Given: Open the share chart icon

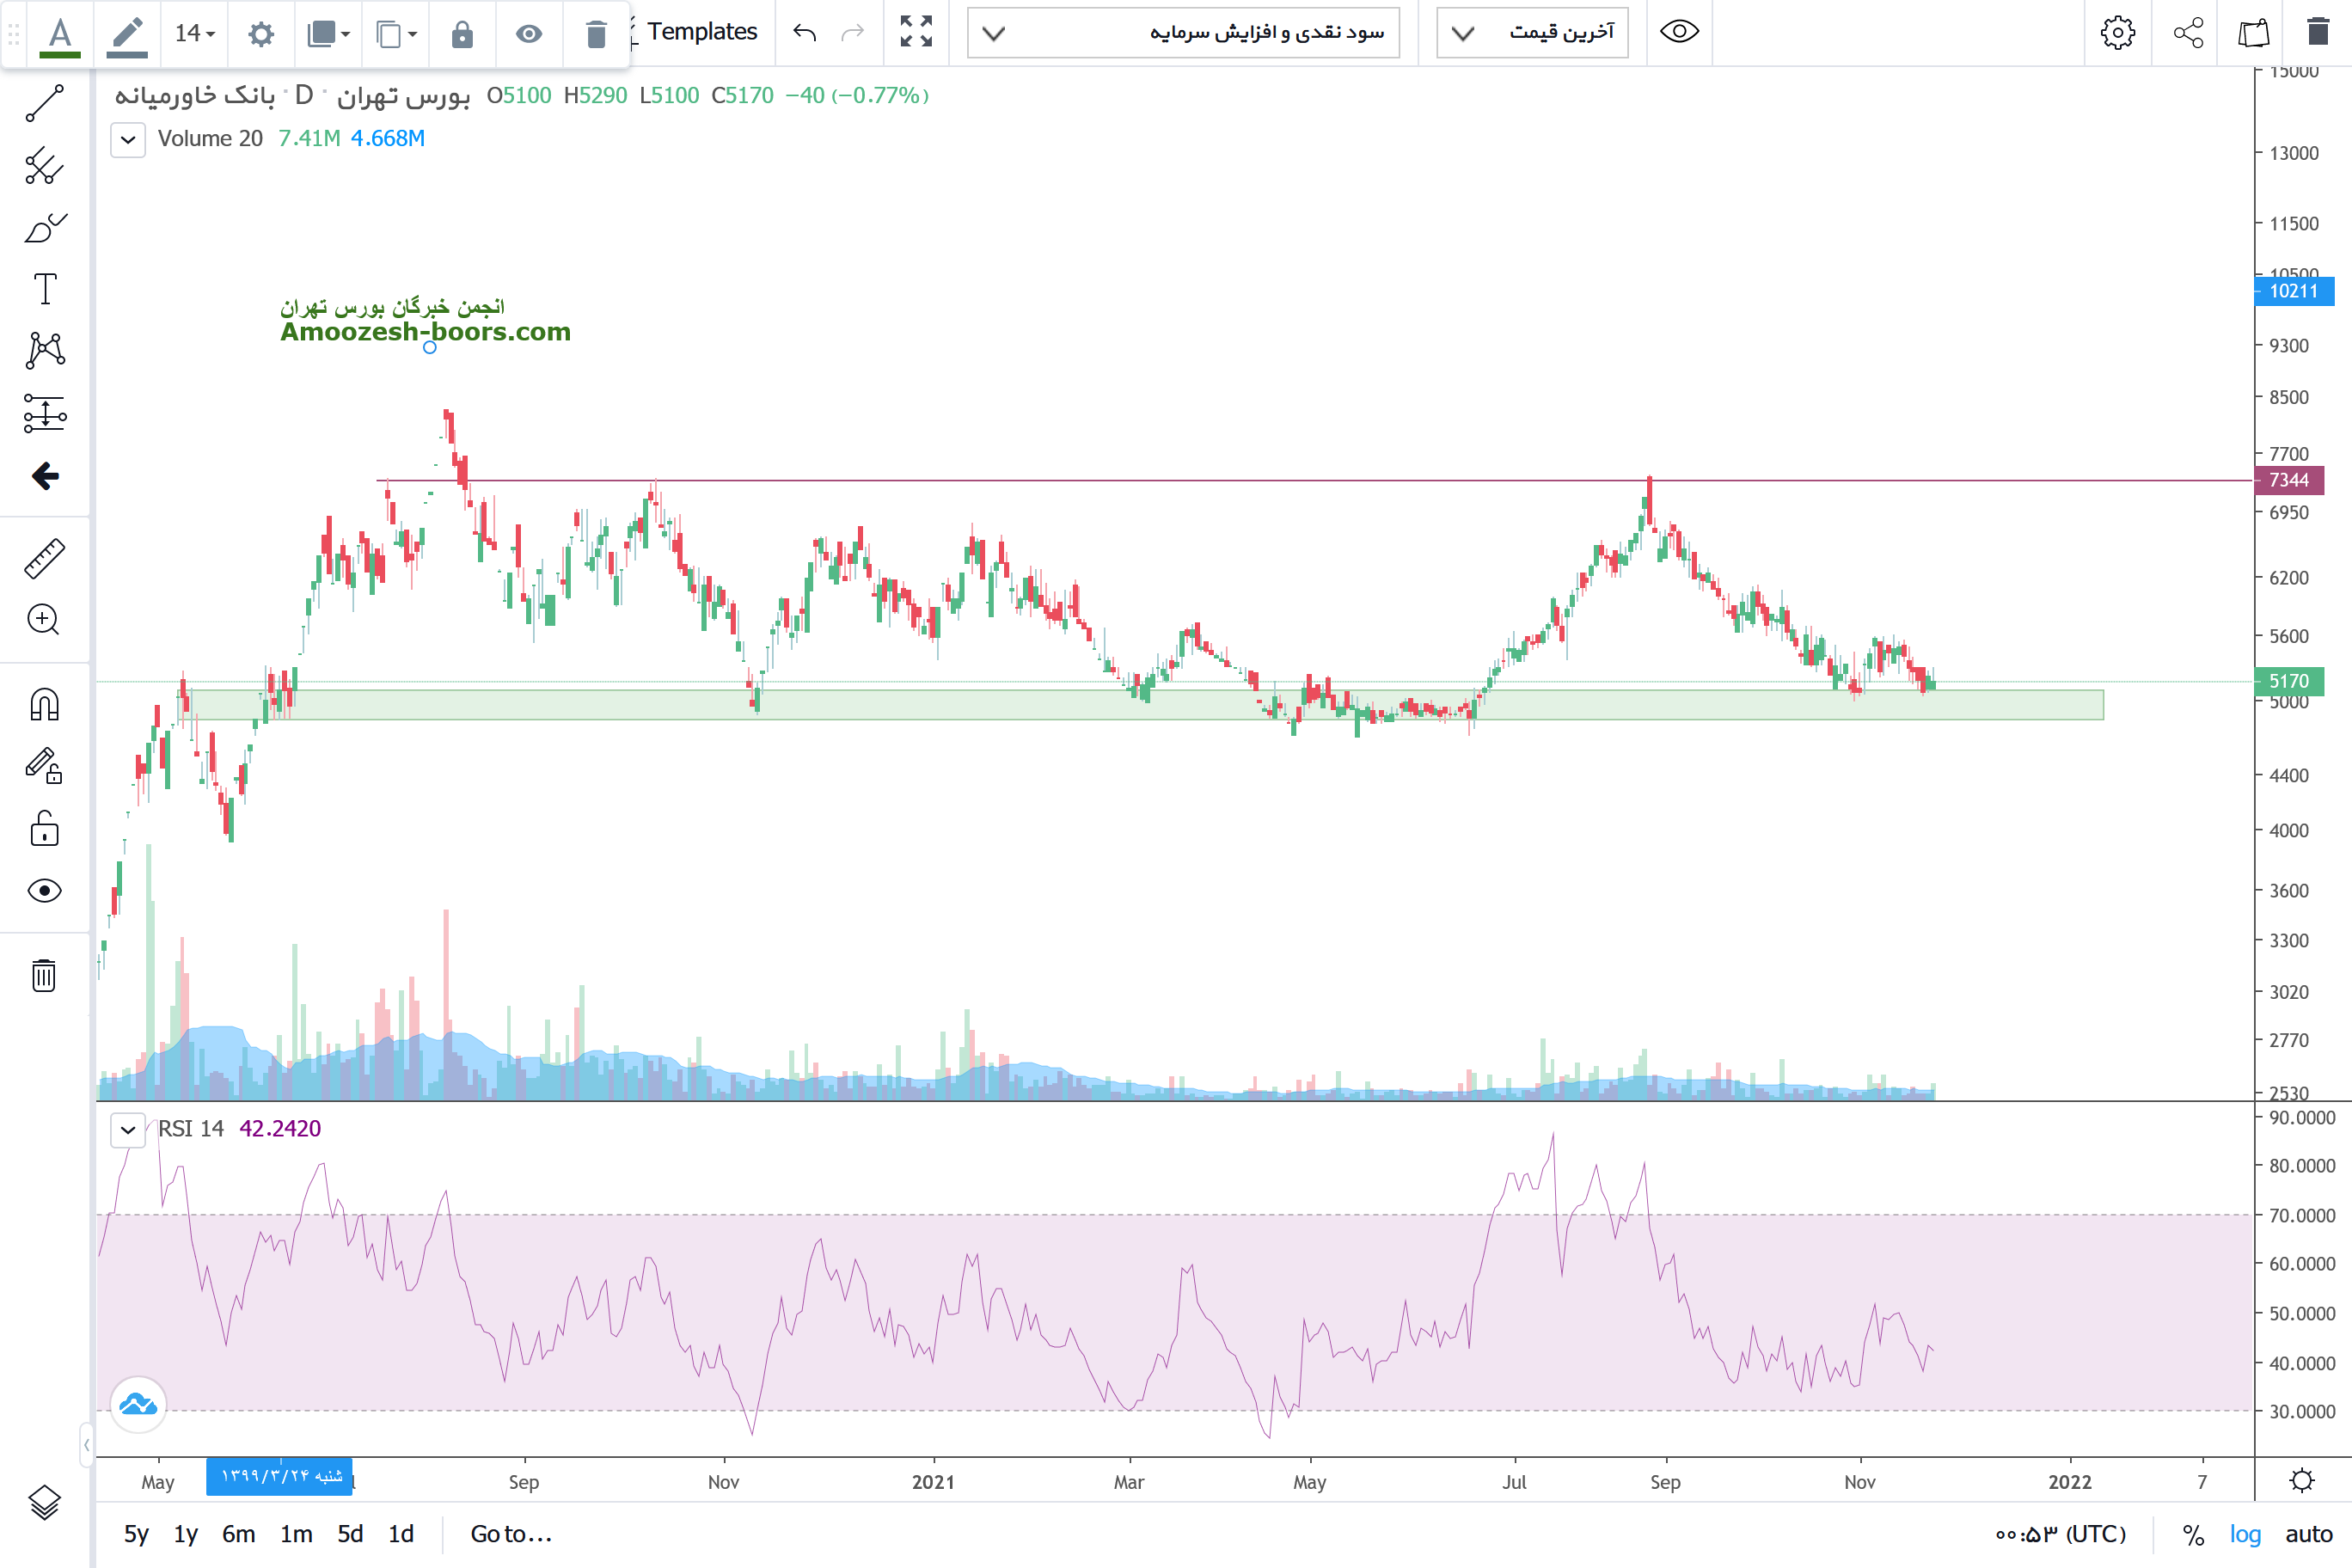Looking at the screenshot, I should (2188, 33).
